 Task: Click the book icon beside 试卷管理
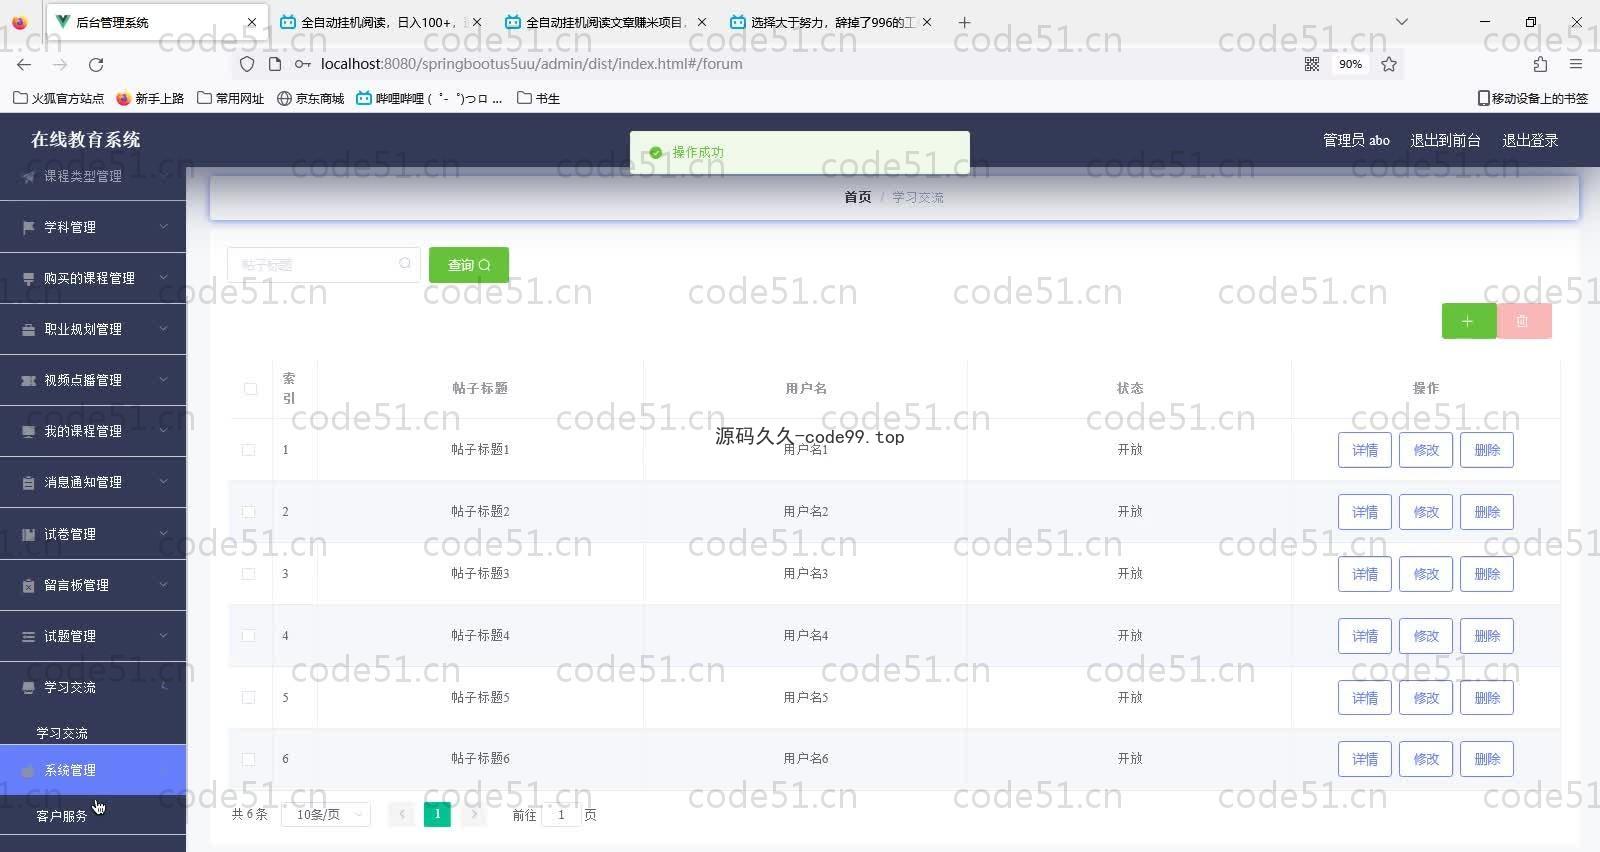pos(29,534)
